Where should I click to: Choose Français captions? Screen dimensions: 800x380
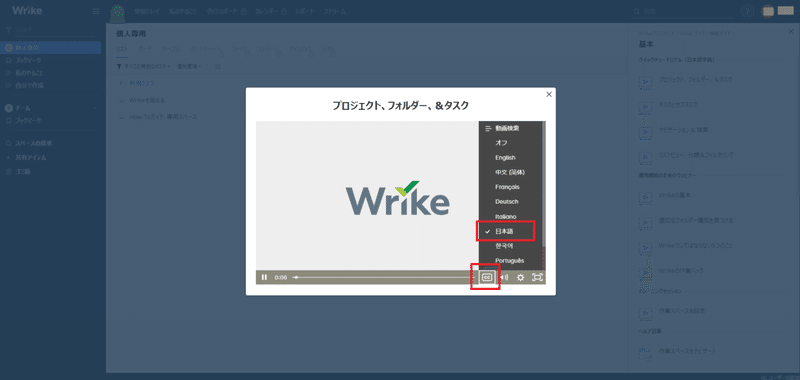pyautogui.click(x=507, y=187)
